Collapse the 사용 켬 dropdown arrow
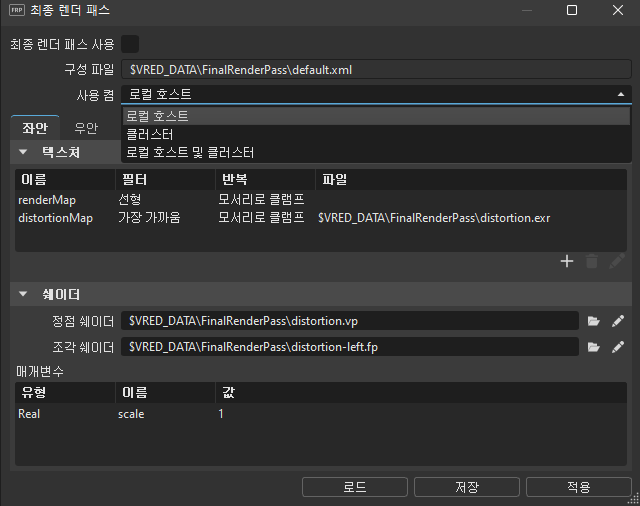Image resolution: width=640 pixels, height=506 pixels. pos(621,94)
